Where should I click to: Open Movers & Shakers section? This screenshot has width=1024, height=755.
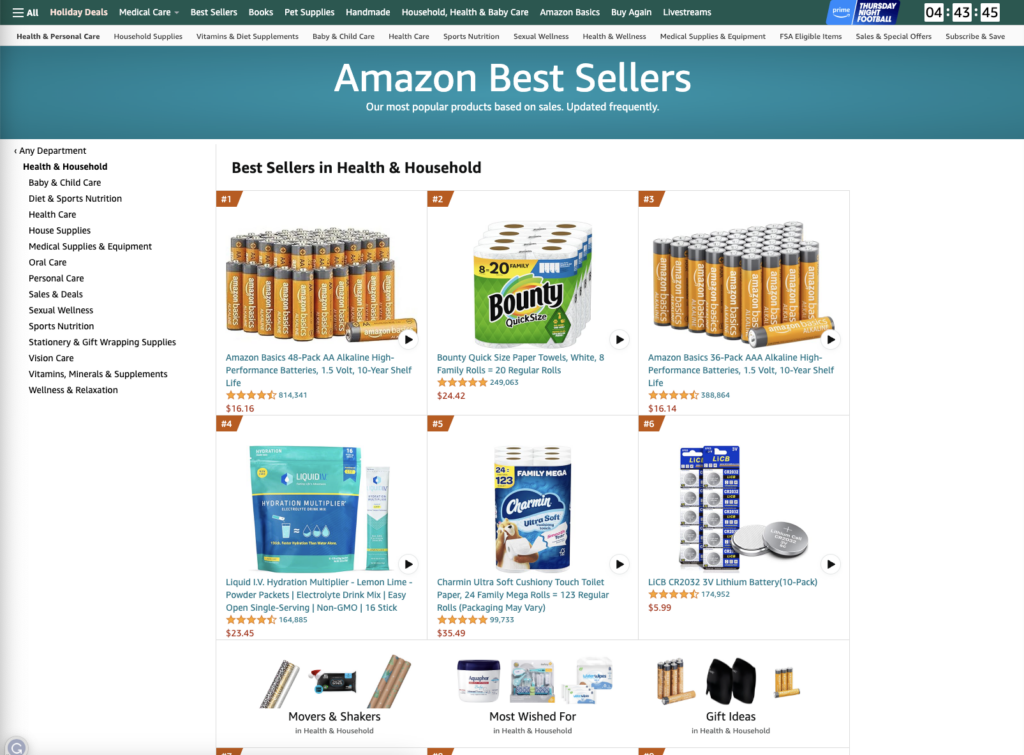tap(334, 716)
